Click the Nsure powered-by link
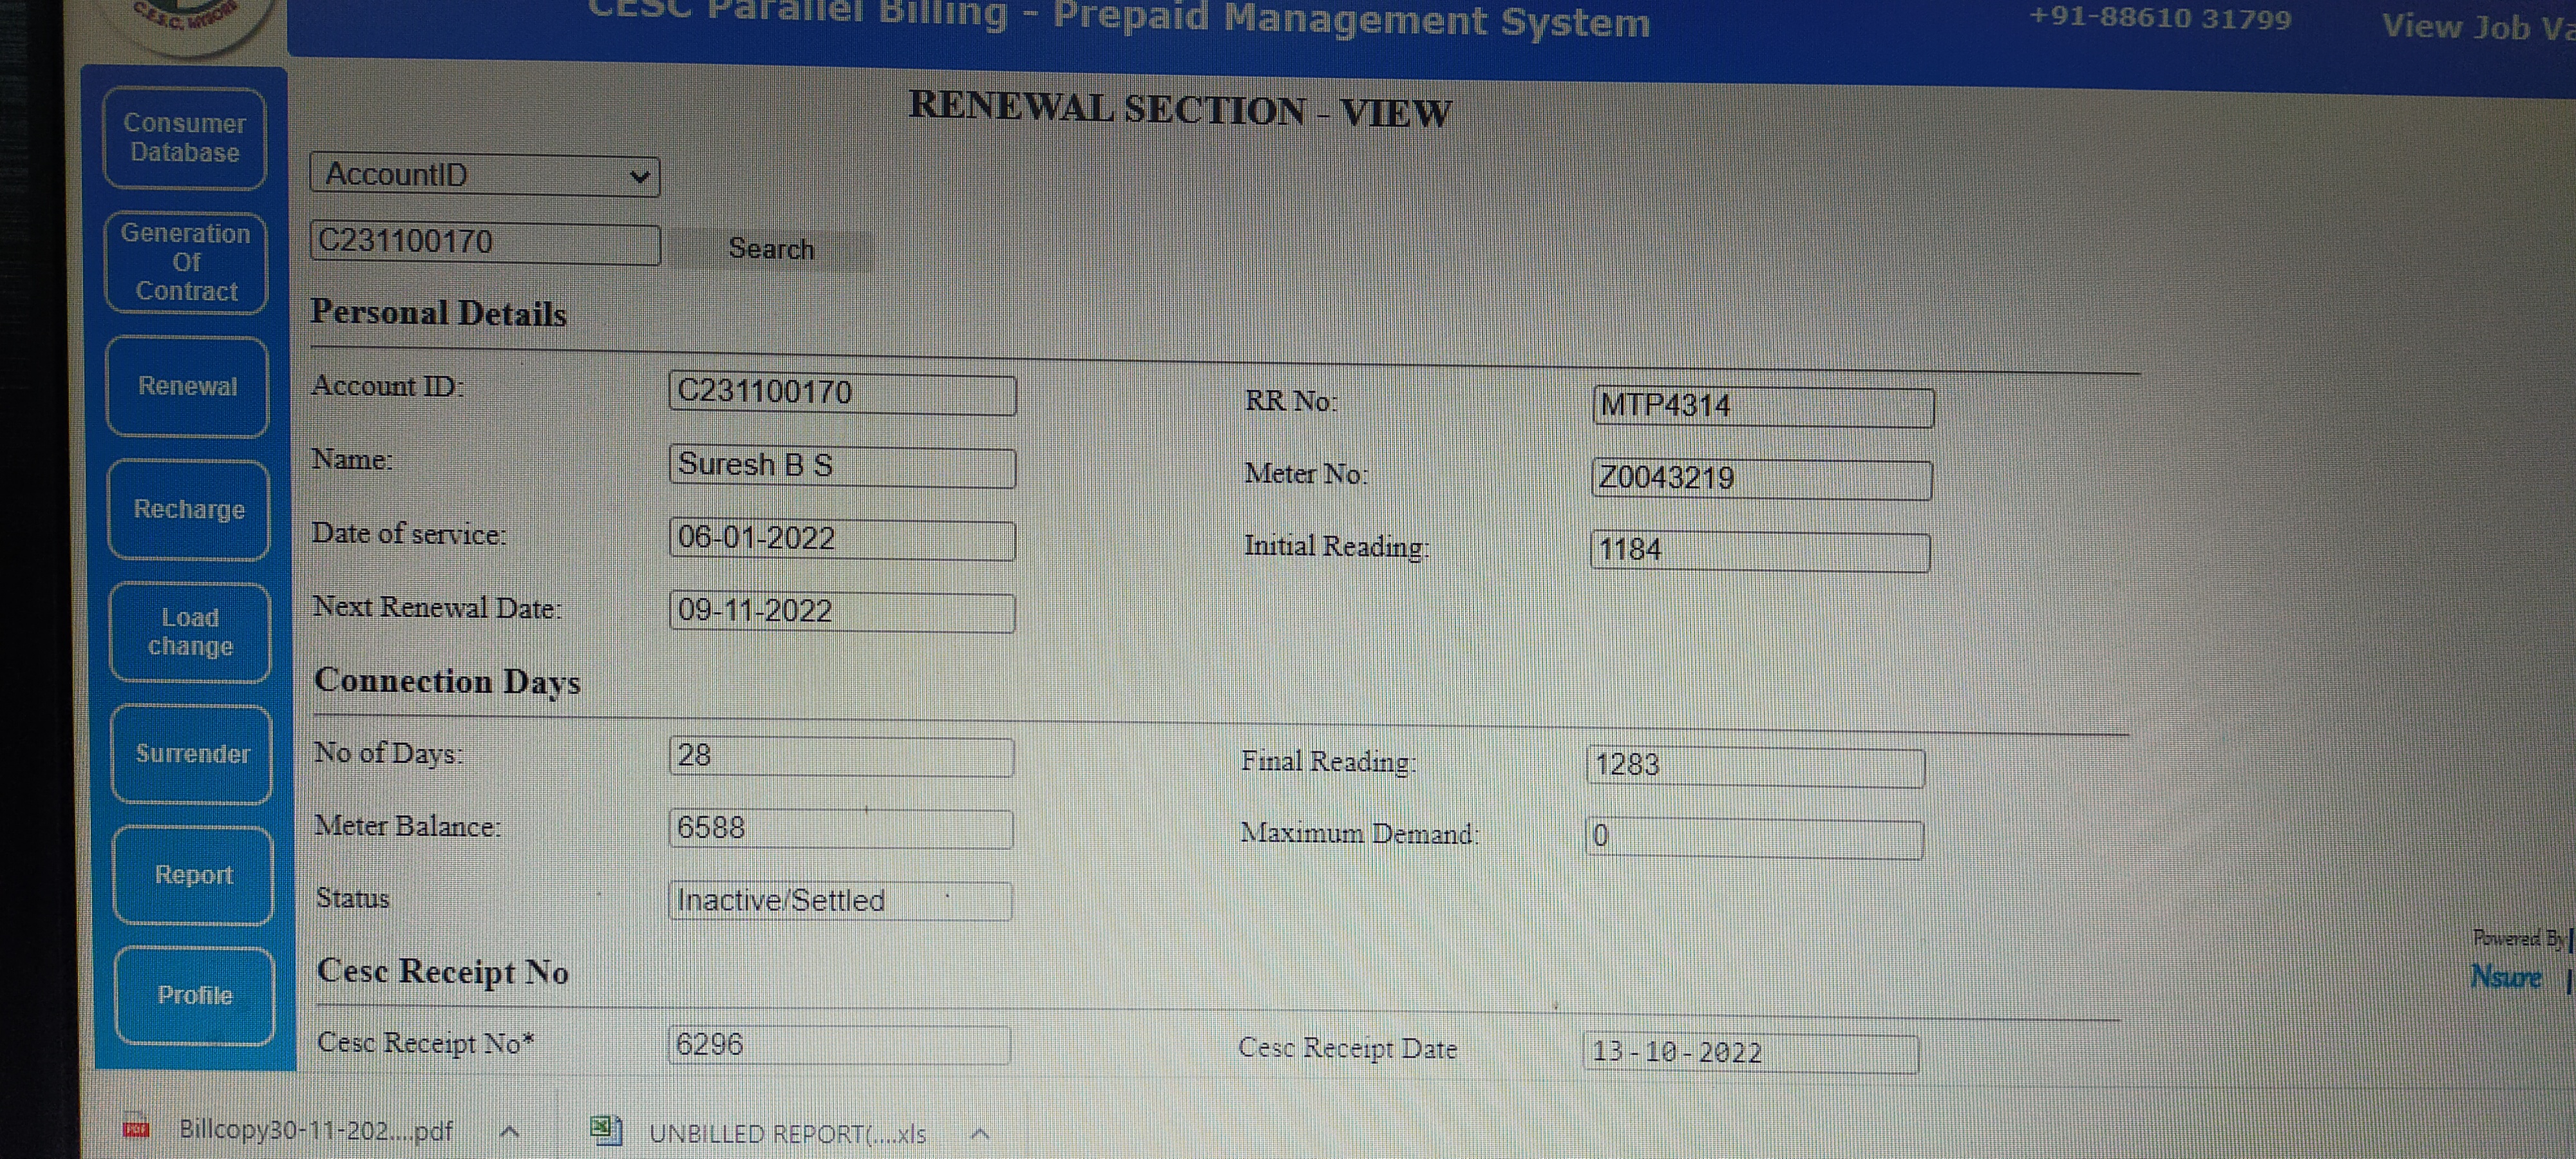The height and width of the screenshot is (1159, 2576). tap(2505, 977)
